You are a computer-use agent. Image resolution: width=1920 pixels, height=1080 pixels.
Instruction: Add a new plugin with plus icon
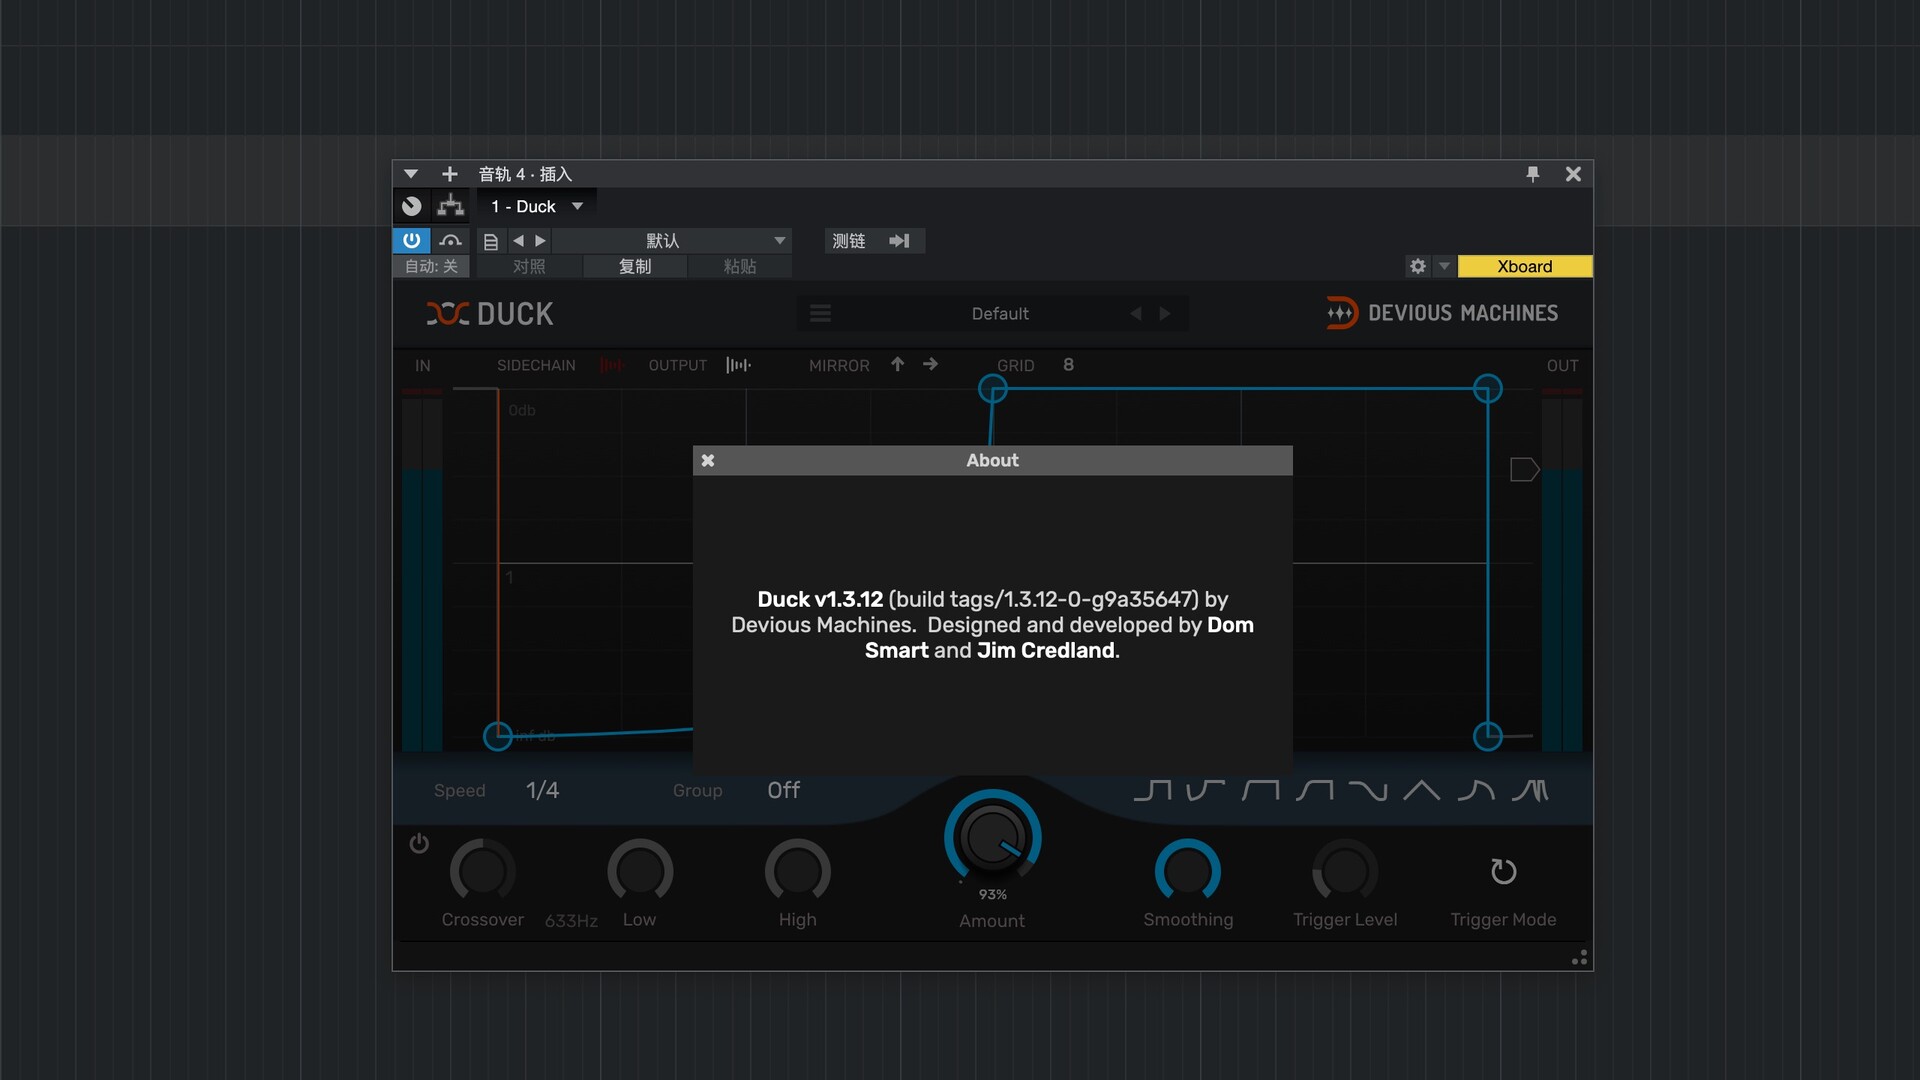(450, 174)
